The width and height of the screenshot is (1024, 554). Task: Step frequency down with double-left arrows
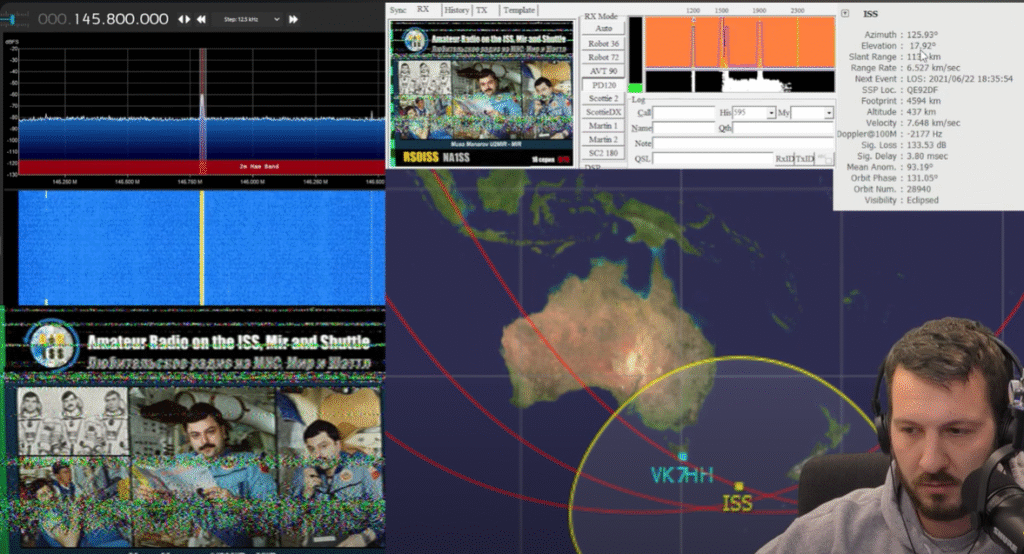click(x=201, y=19)
